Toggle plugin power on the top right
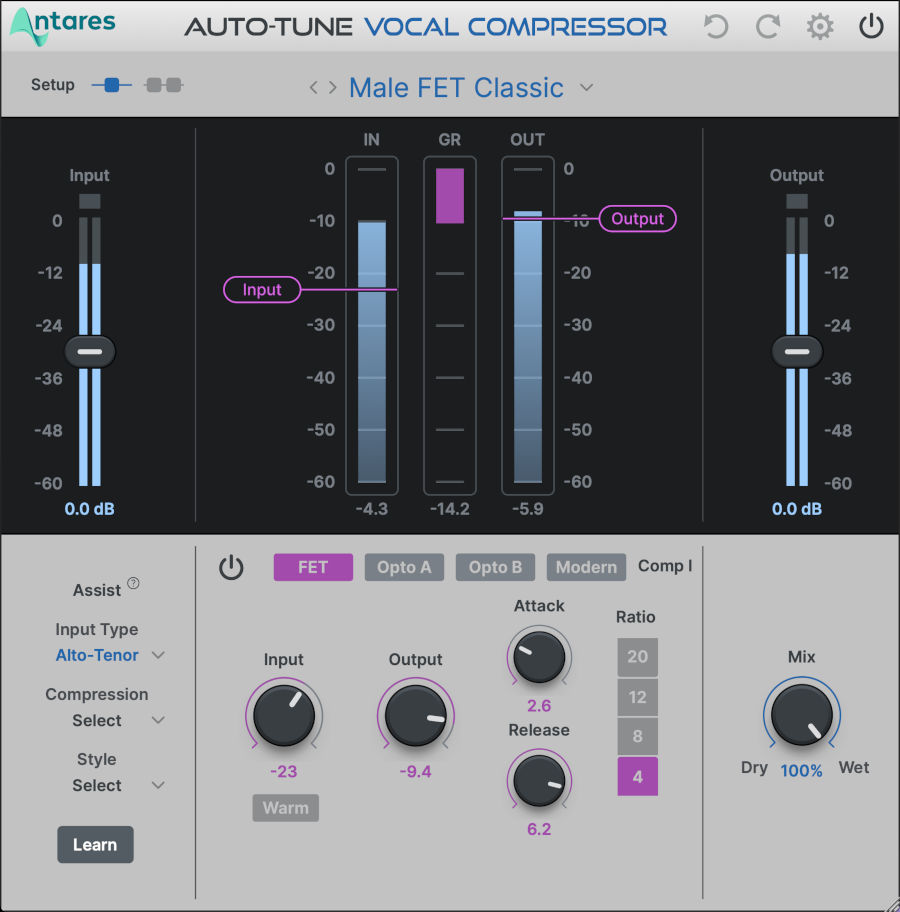This screenshot has height=912, width=900. pyautogui.click(x=871, y=27)
